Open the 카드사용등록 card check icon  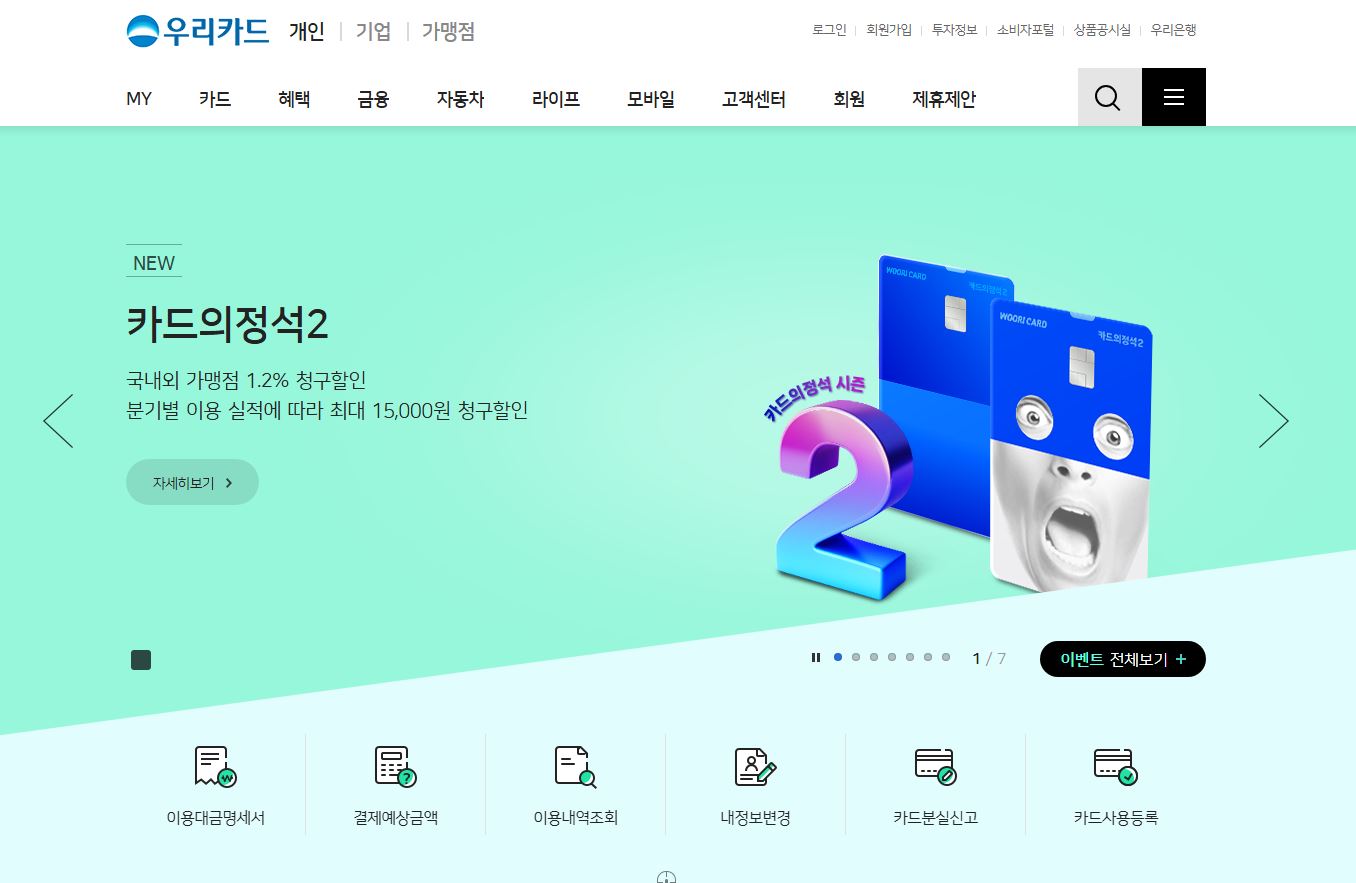click(x=1115, y=767)
